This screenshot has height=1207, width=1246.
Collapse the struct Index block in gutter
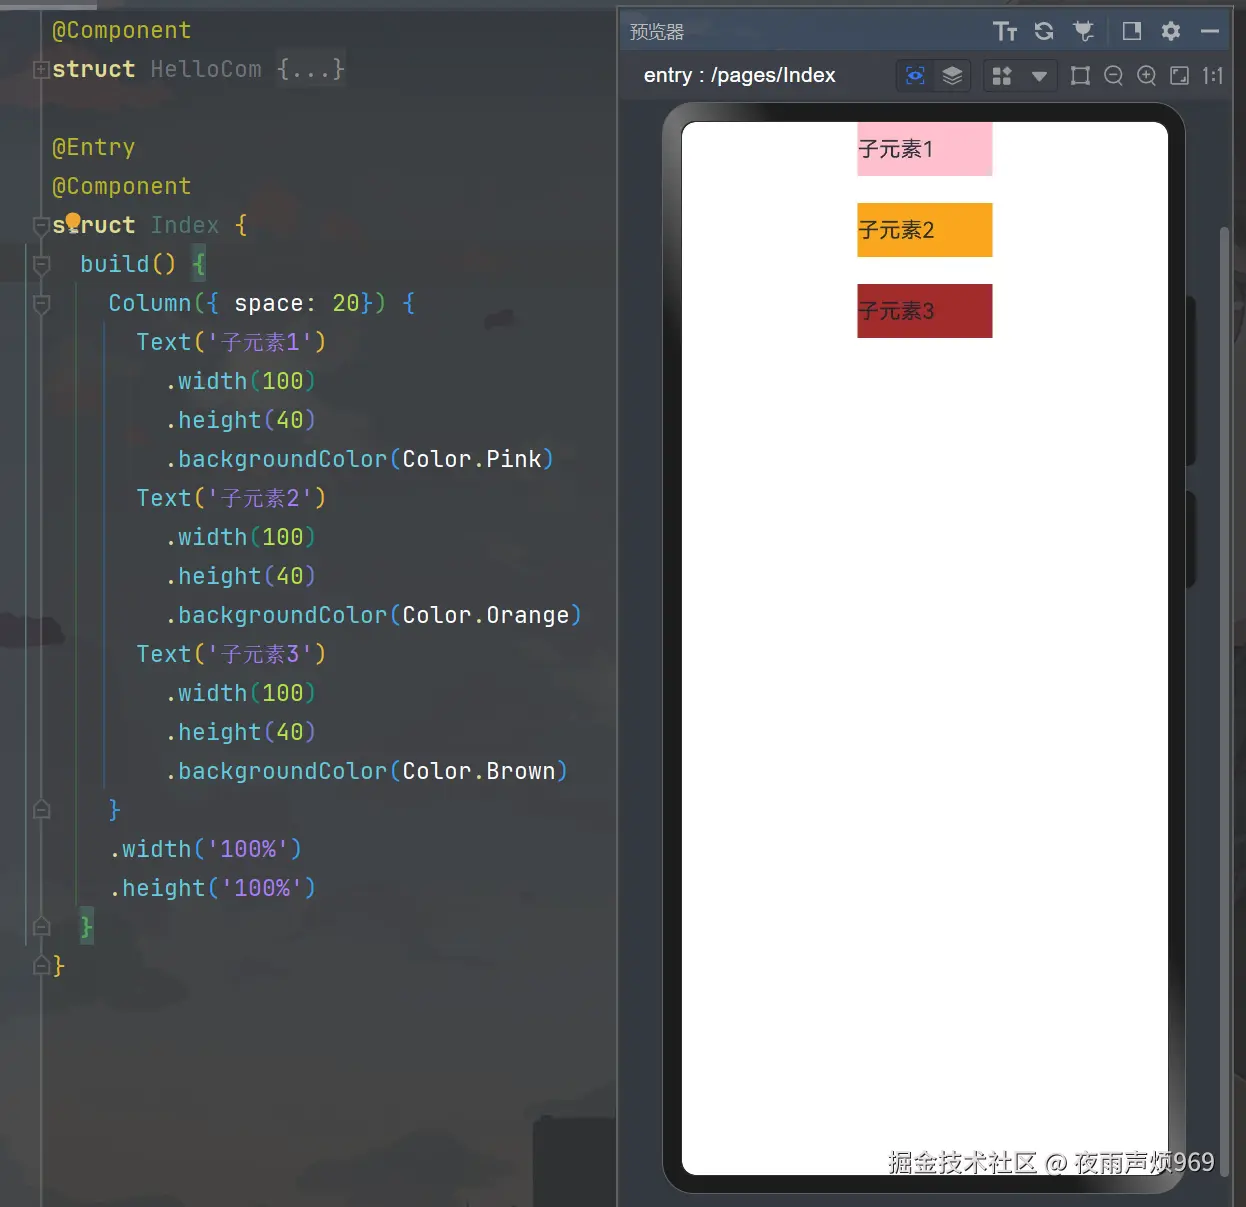41,226
